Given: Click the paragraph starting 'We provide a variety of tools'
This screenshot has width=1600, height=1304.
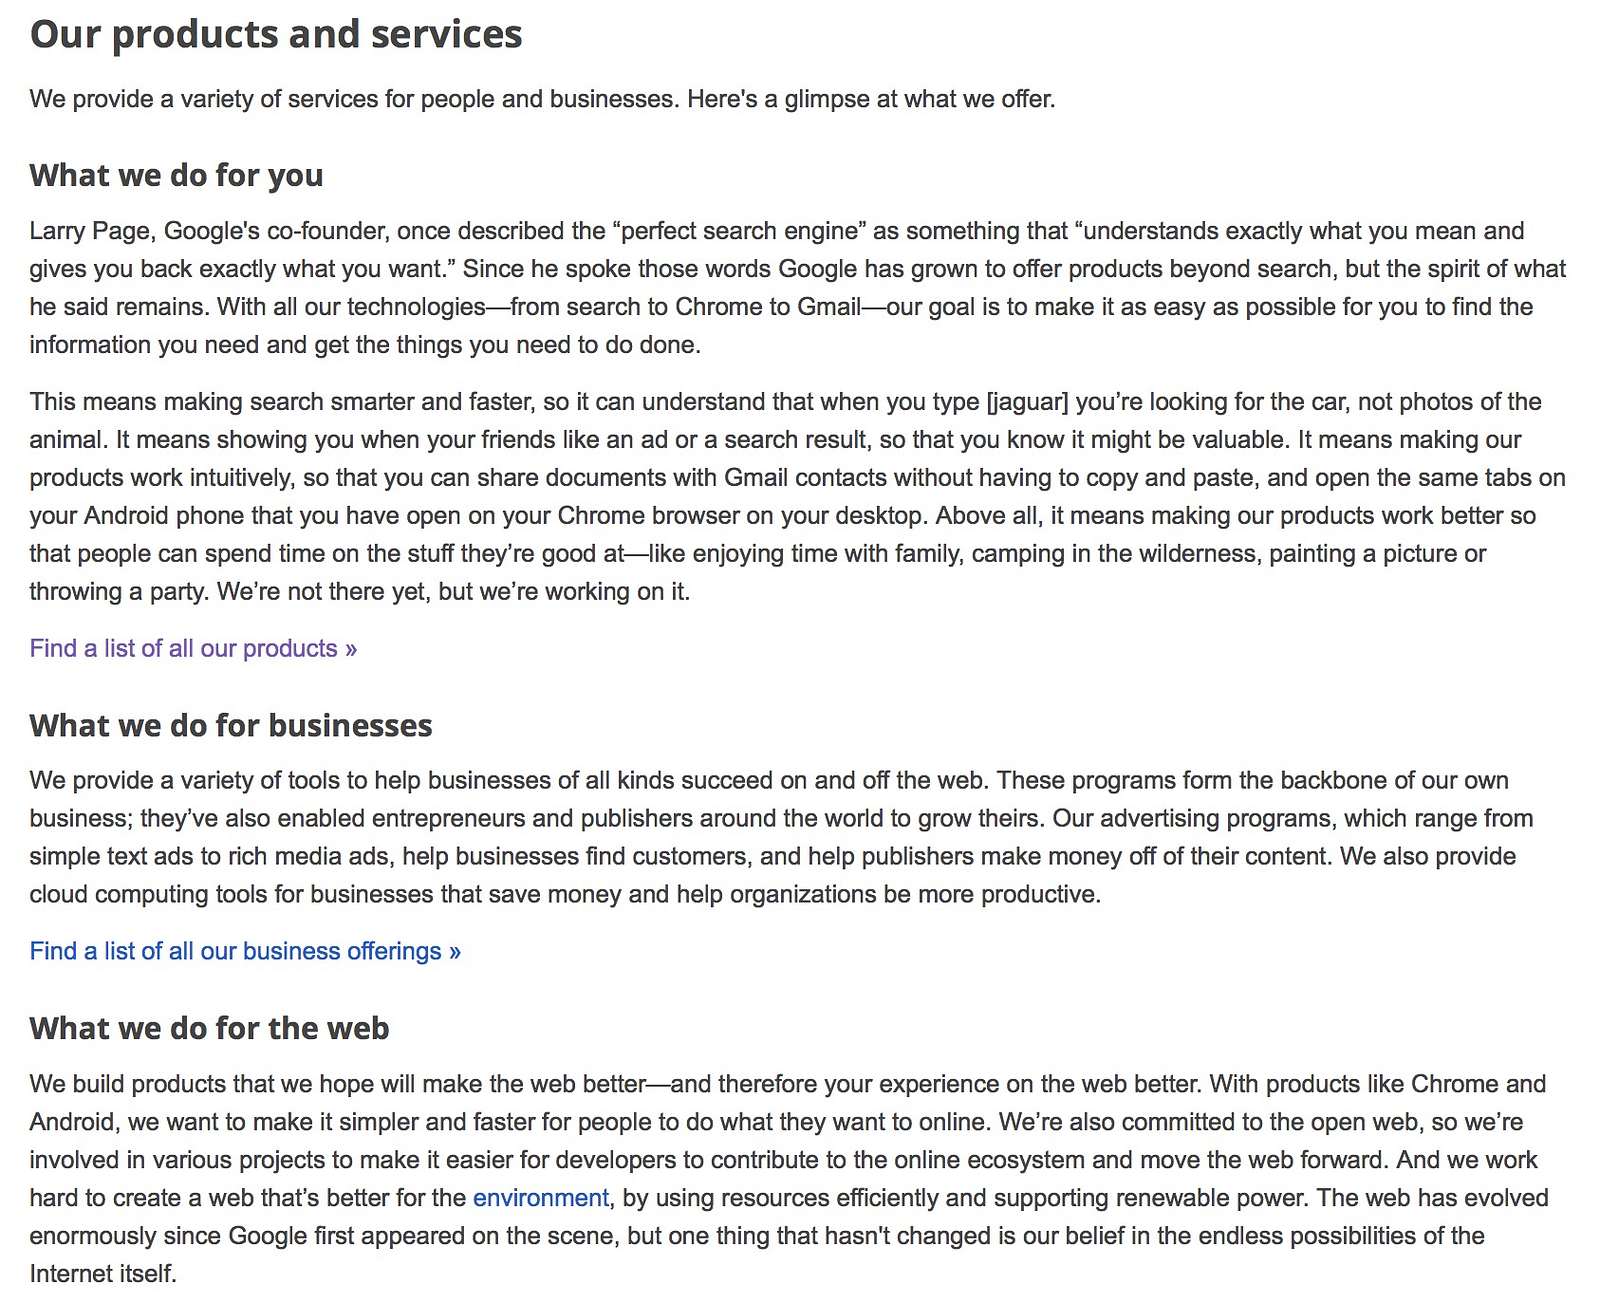Looking at the screenshot, I should [x=782, y=837].
